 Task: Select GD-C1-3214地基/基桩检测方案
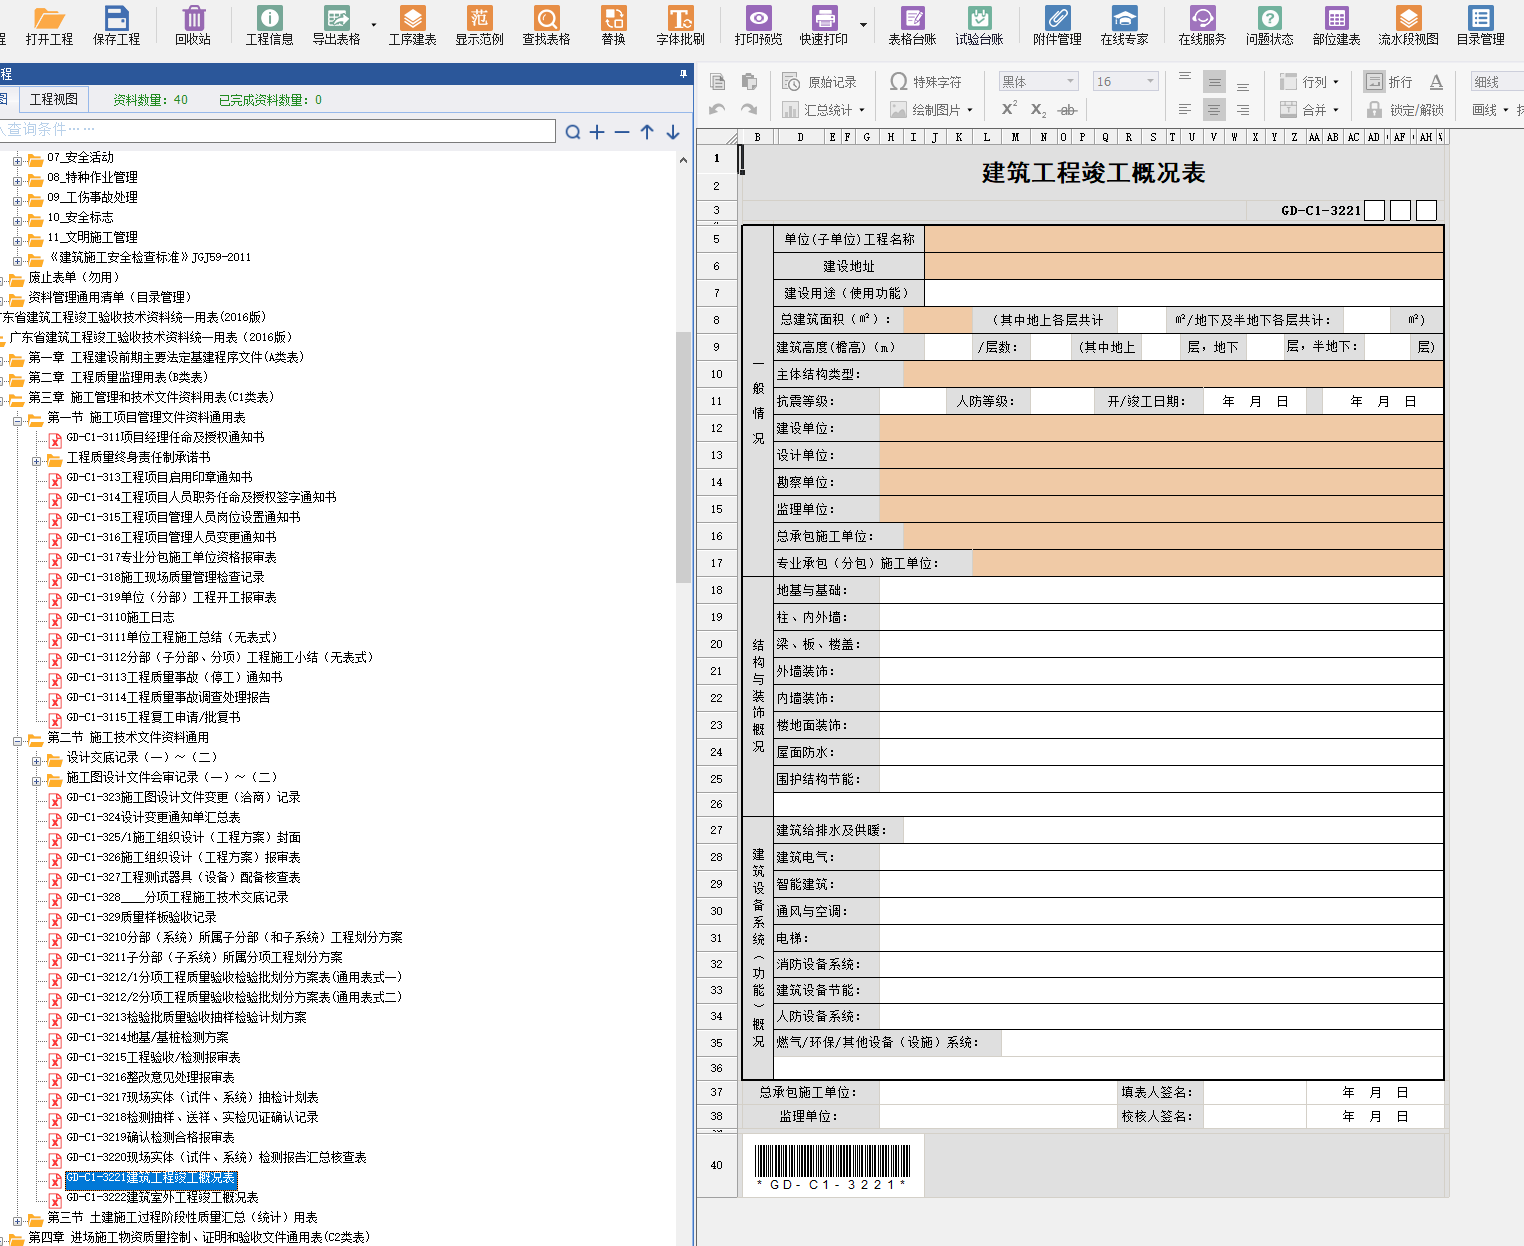point(147,1038)
